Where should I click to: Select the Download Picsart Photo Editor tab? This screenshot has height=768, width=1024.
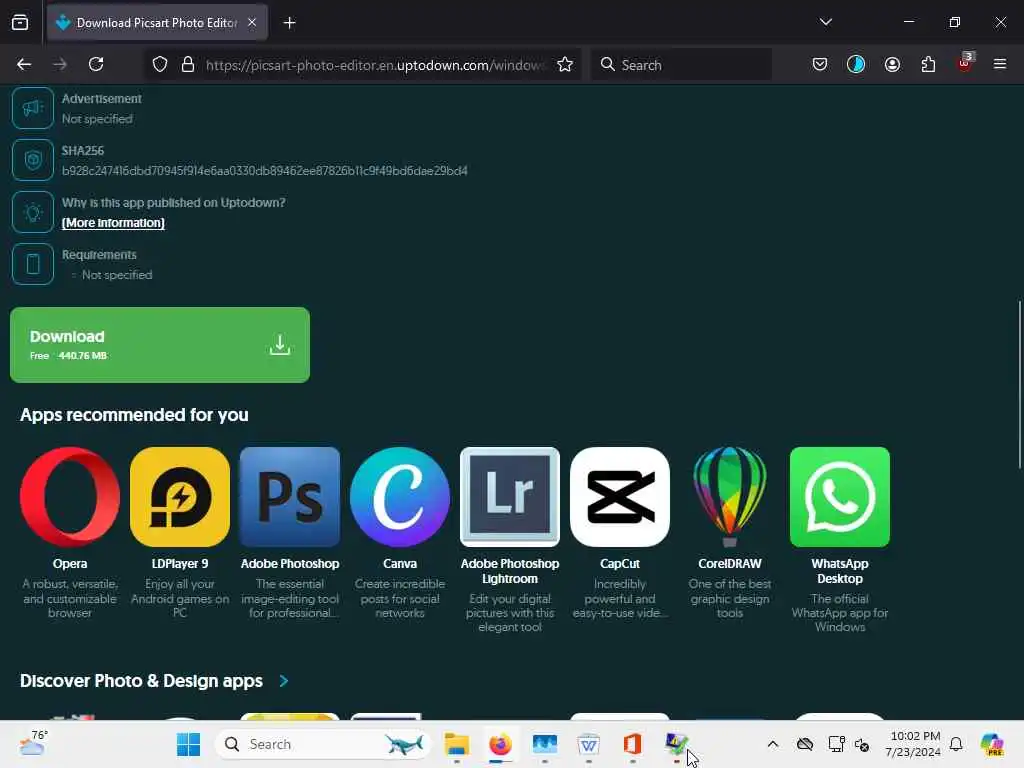coord(157,23)
